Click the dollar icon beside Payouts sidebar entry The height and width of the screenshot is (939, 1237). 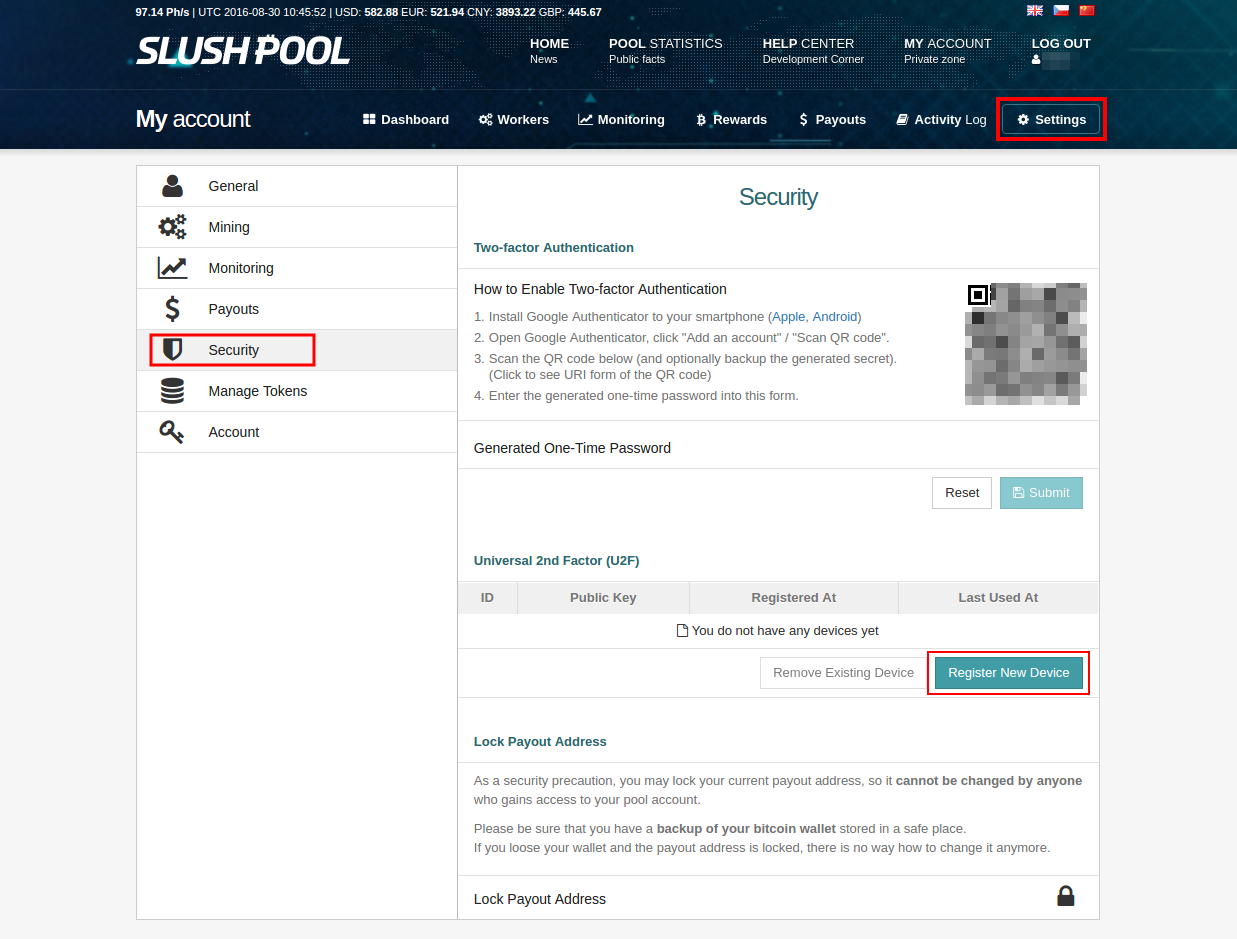point(172,308)
